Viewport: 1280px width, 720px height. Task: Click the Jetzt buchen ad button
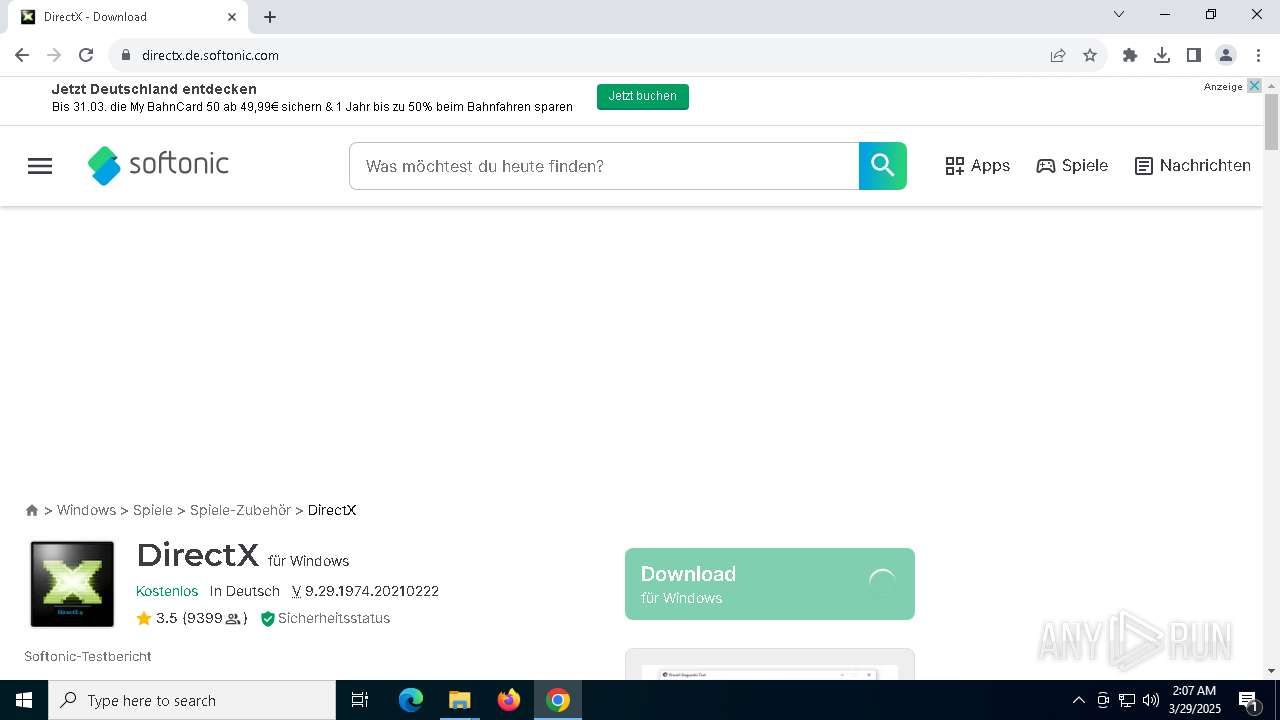(x=643, y=97)
